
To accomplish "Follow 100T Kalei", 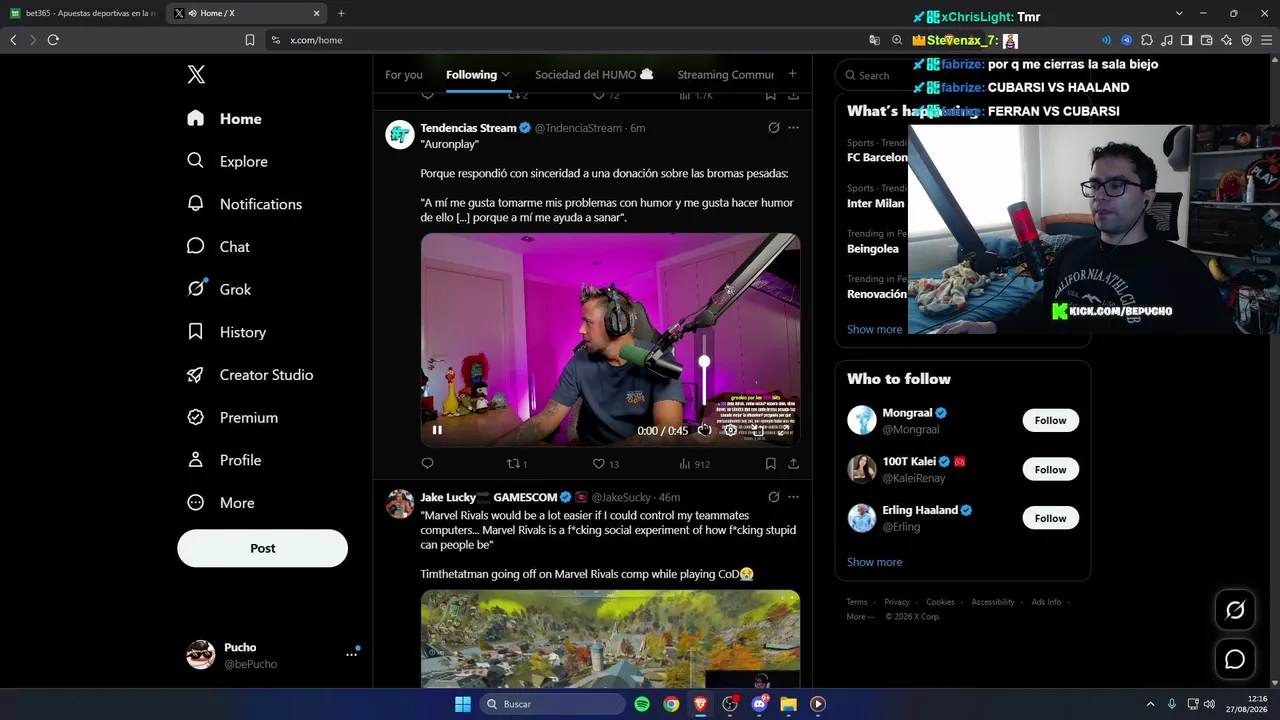I will click(1050, 470).
